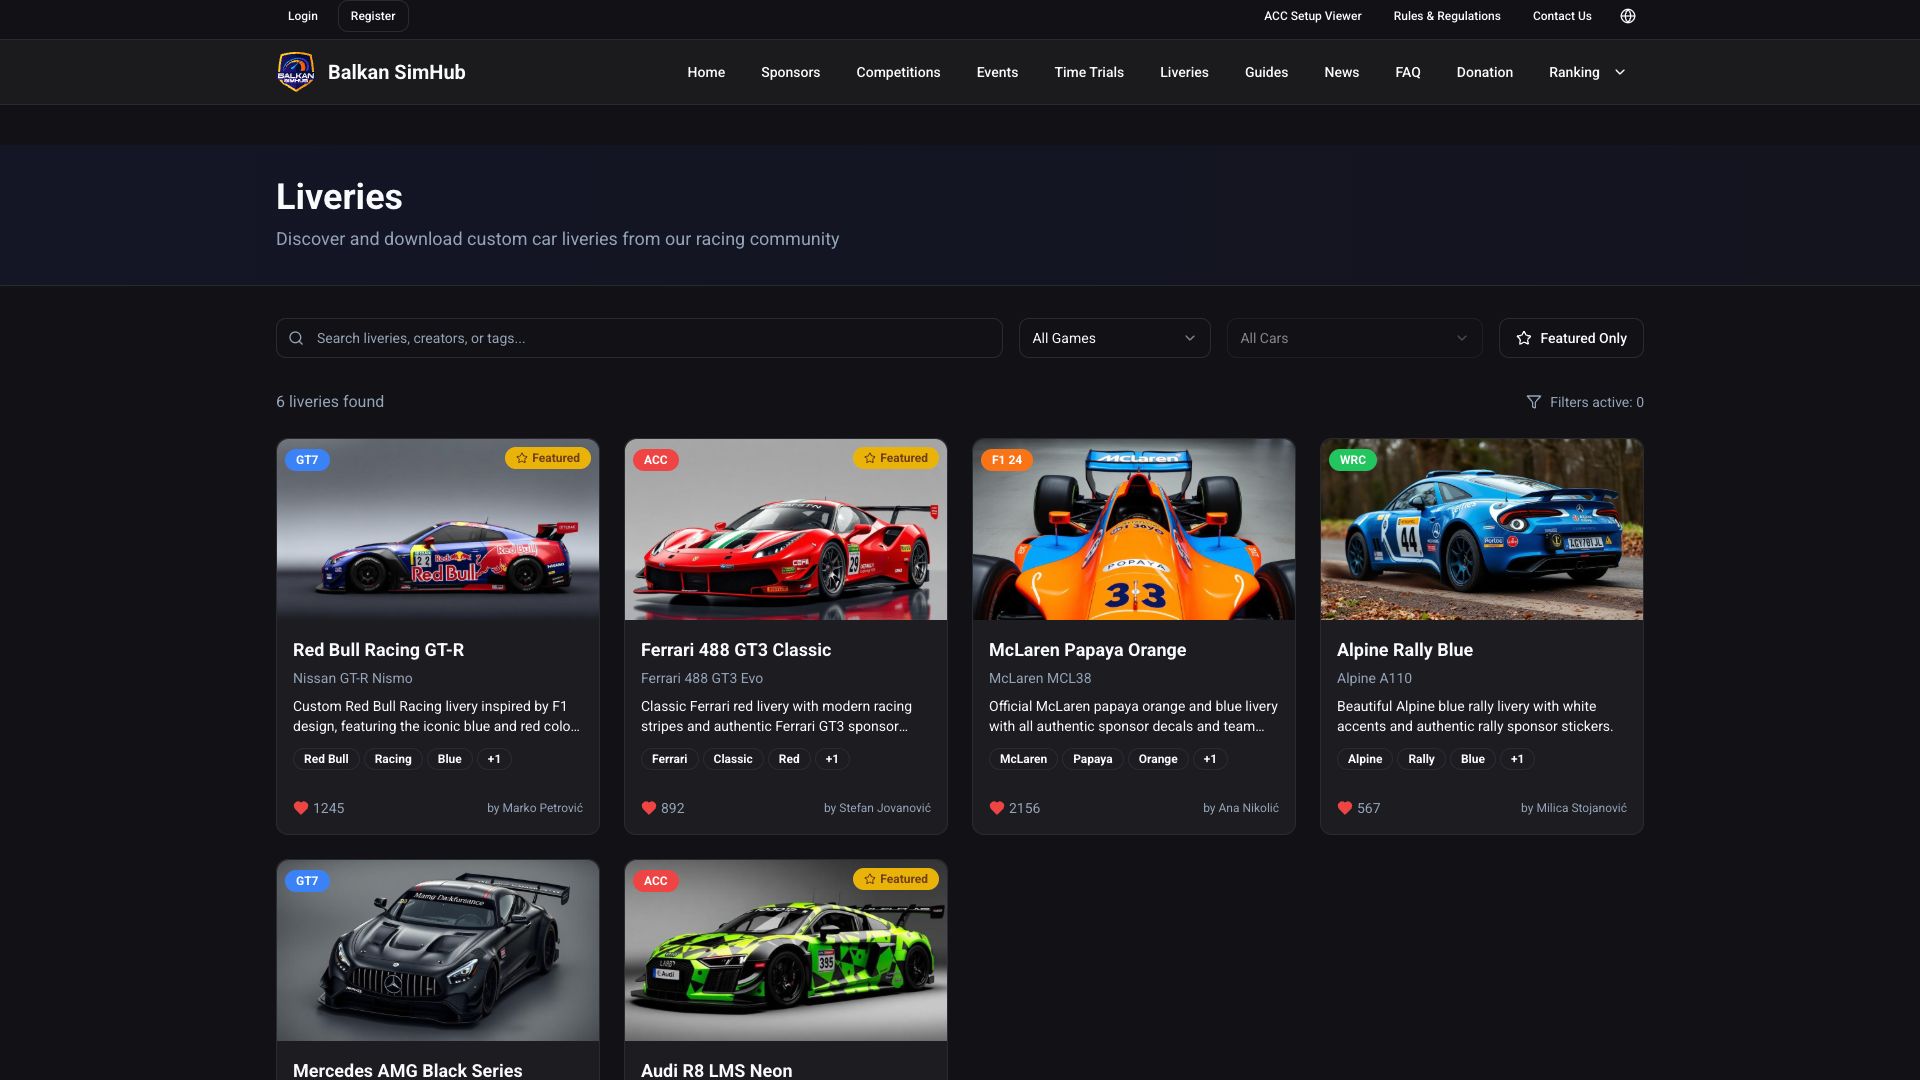Click the WRC badge on Alpine card

pyautogui.click(x=1352, y=460)
